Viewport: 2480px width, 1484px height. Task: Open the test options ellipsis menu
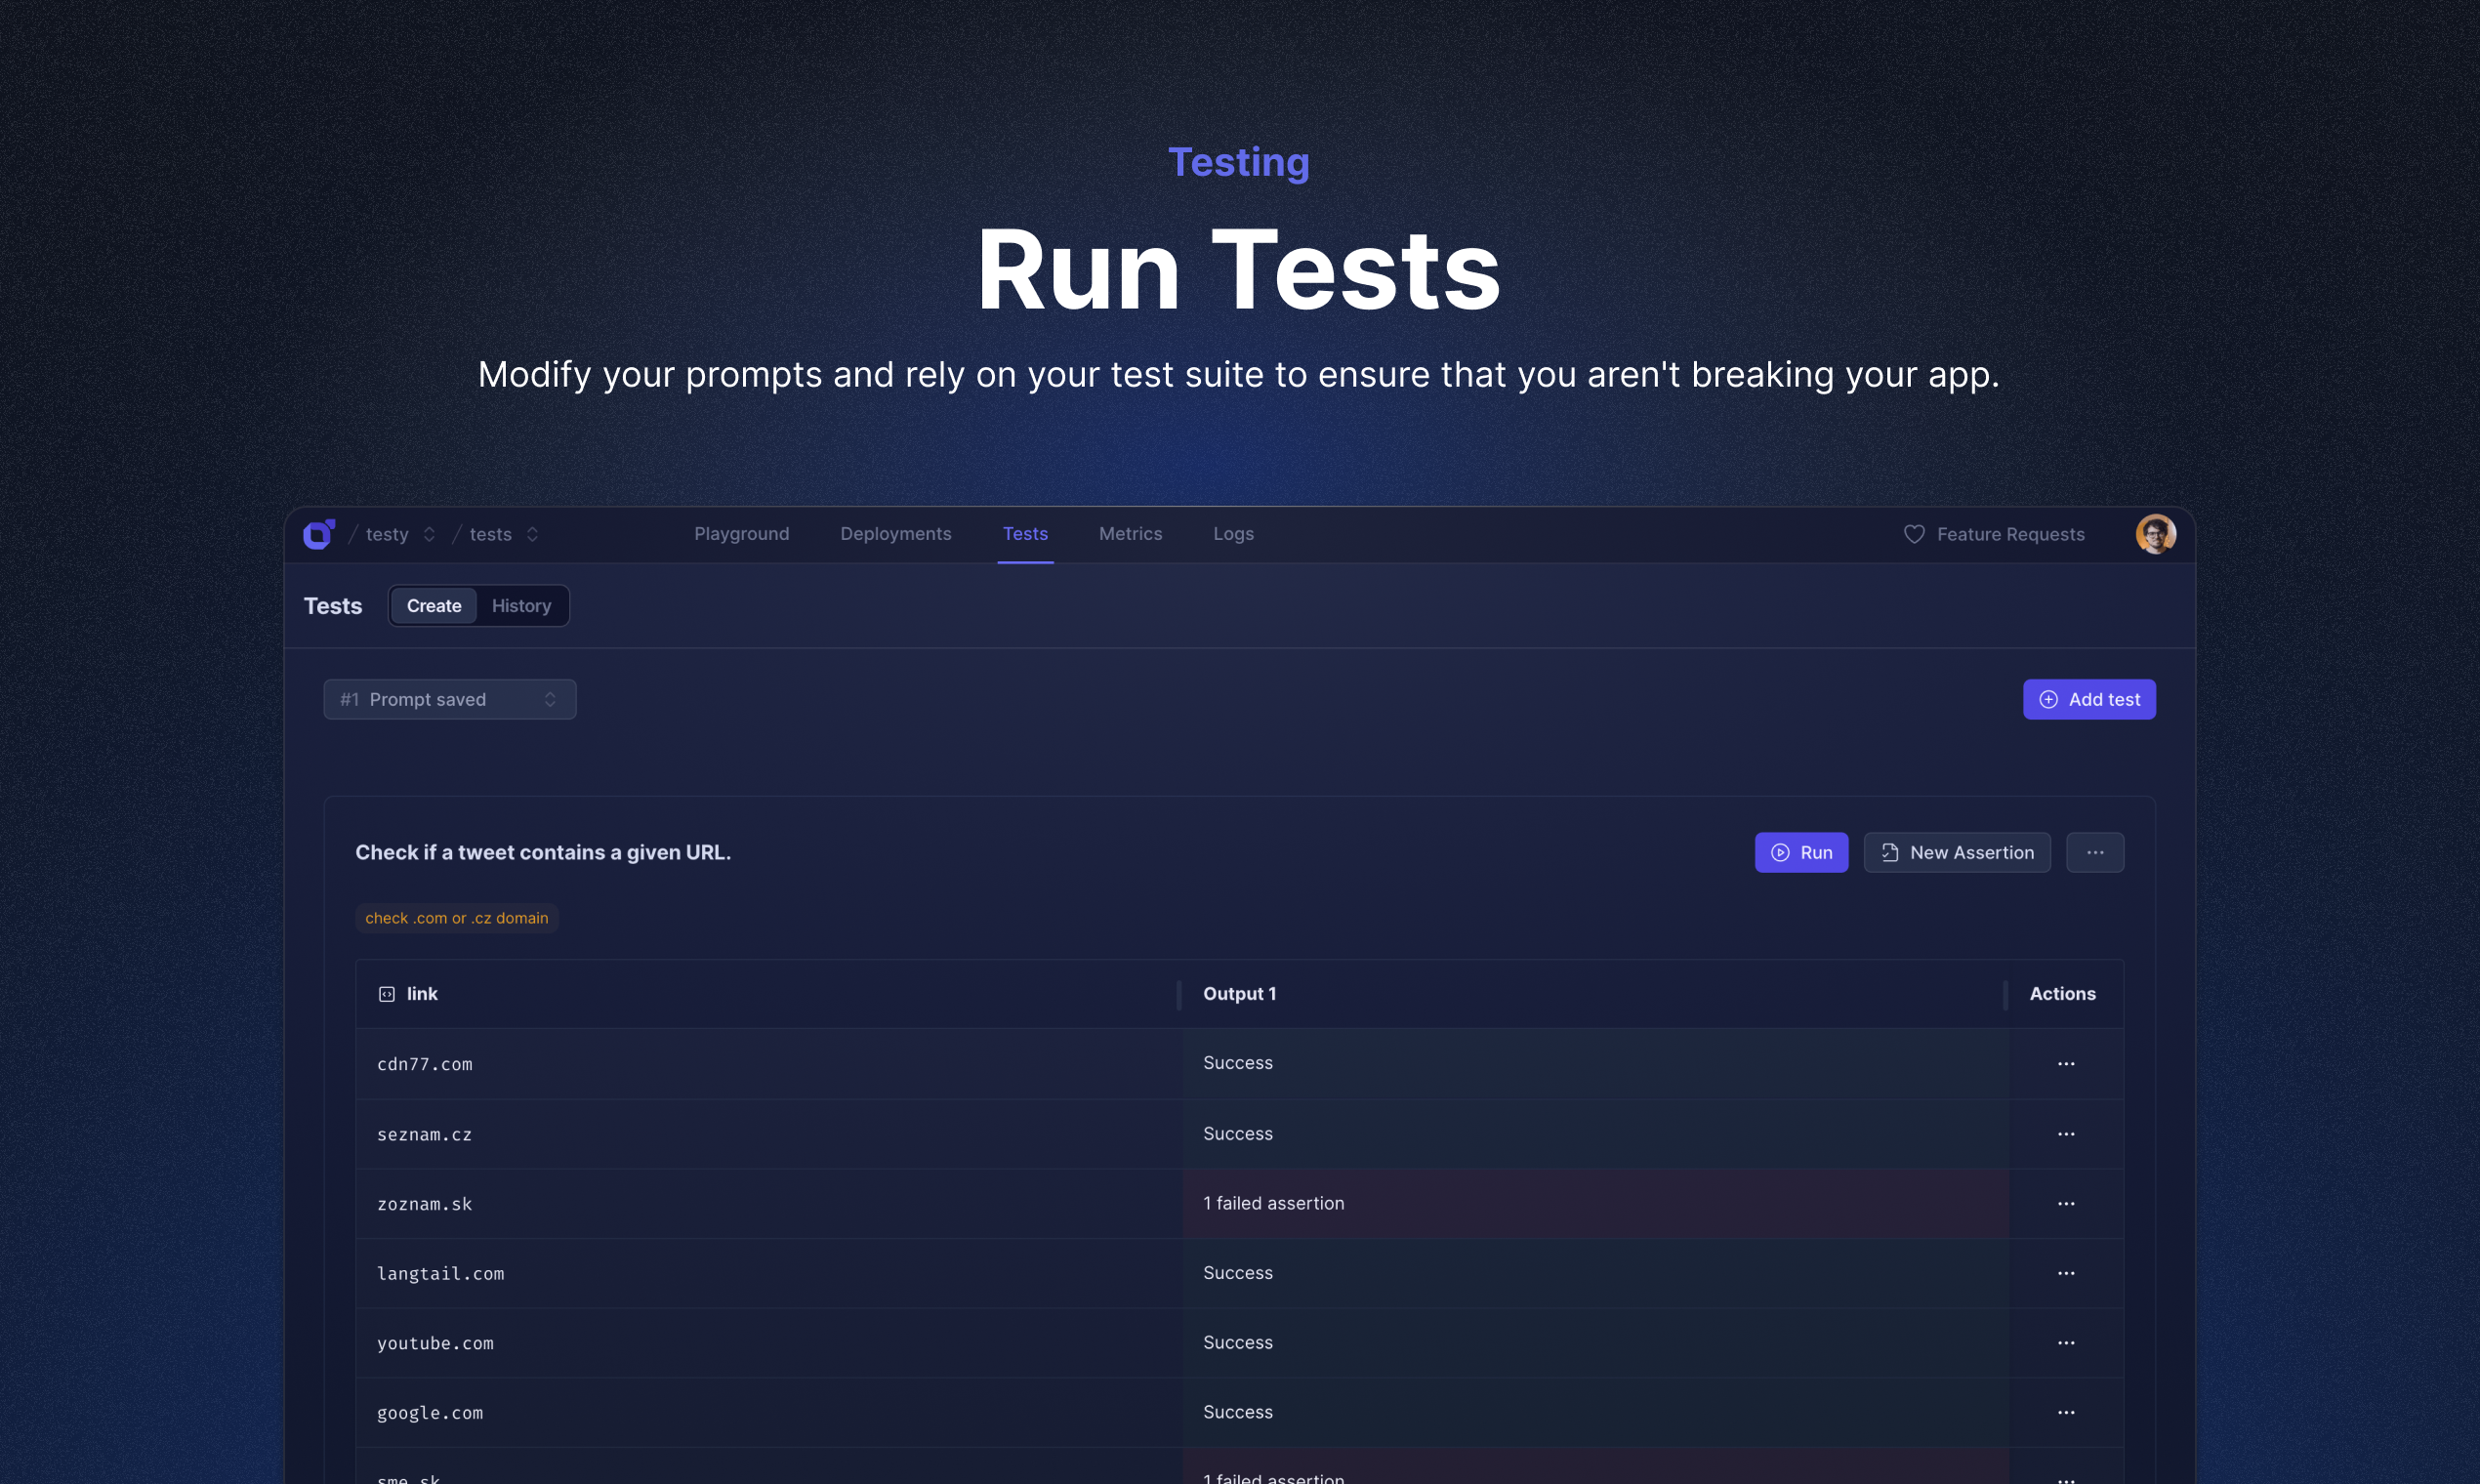[2094, 852]
